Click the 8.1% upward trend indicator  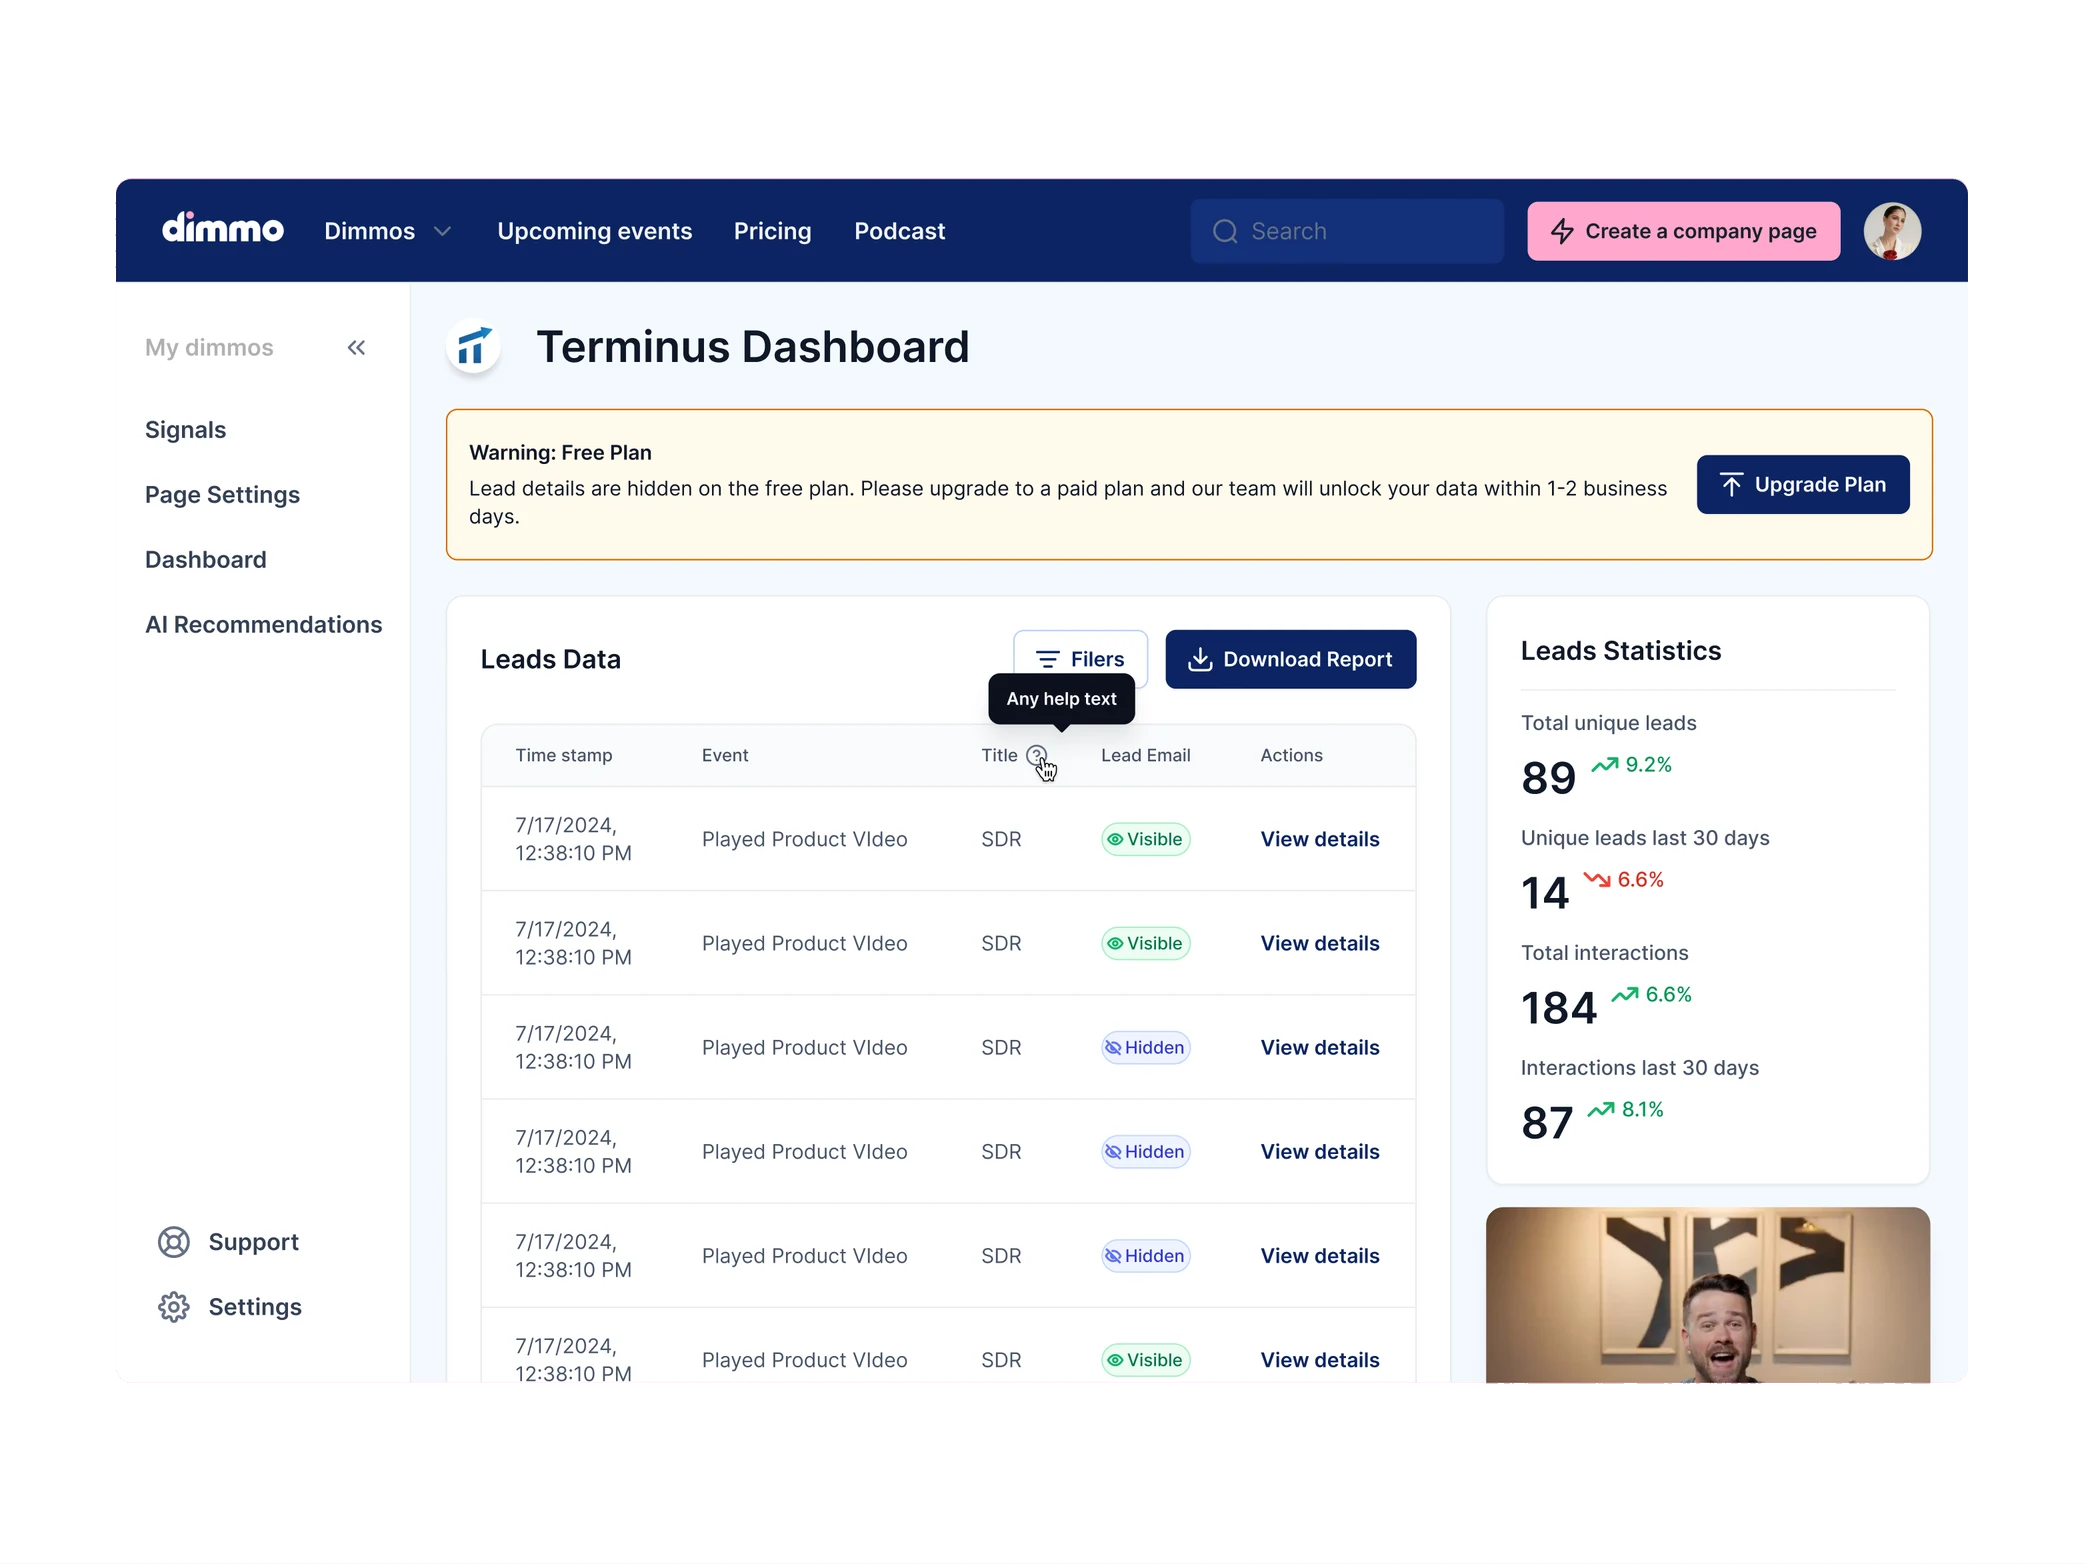1626,1110
